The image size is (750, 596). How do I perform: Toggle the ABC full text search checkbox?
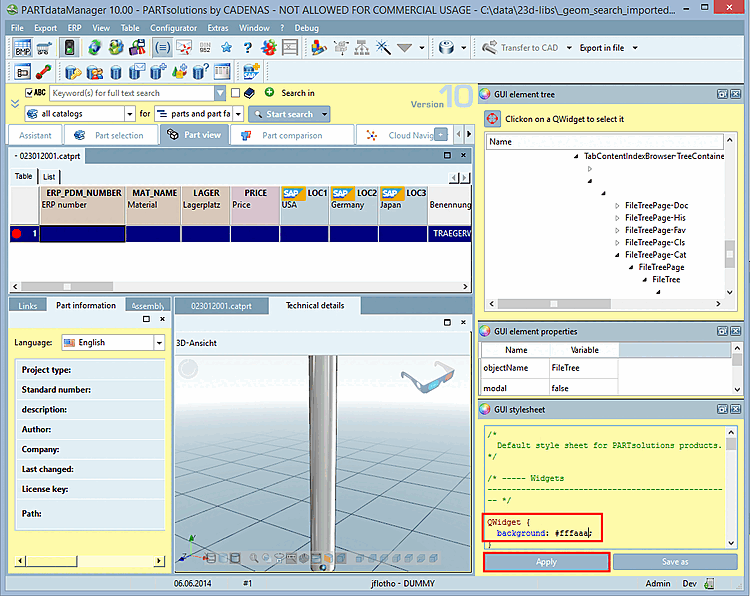(x=27, y=93)
